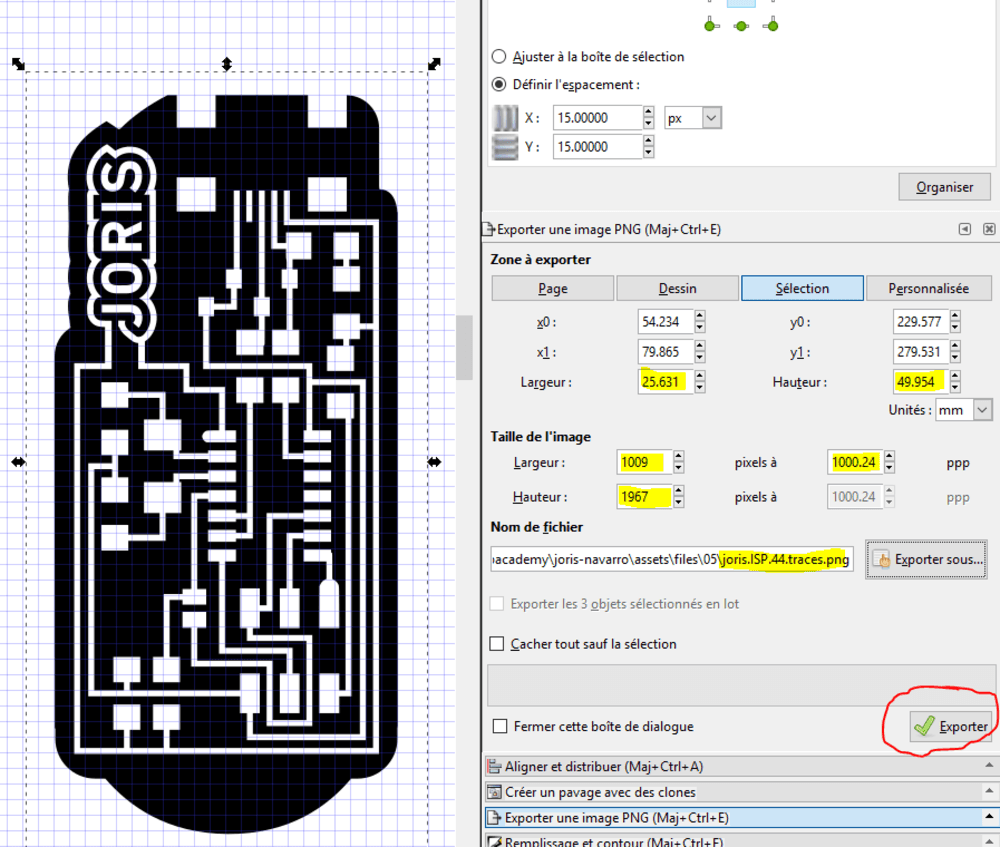Expand 'Remplissage et contour' panel
This screenshot has width=1000, height=847.
[739, 841]
